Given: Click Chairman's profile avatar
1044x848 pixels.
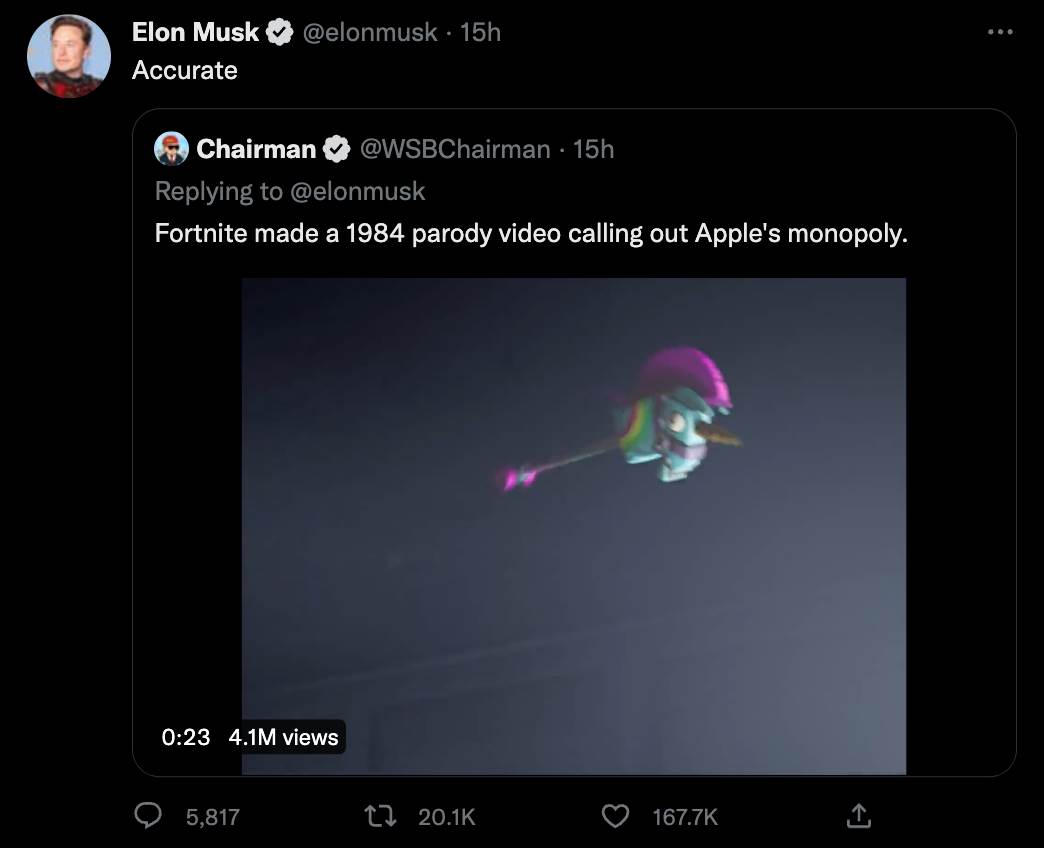Looking at the screenshot, I should click(x=172, y=149).
